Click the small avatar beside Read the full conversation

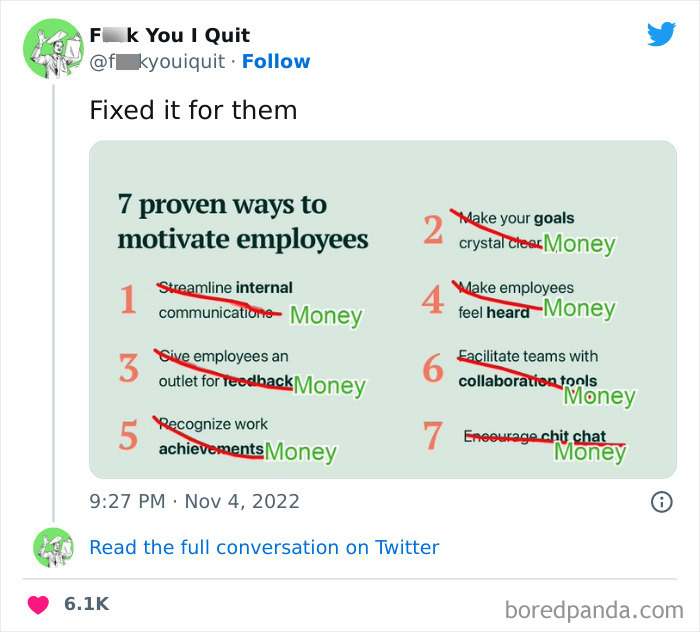point(52,547)
